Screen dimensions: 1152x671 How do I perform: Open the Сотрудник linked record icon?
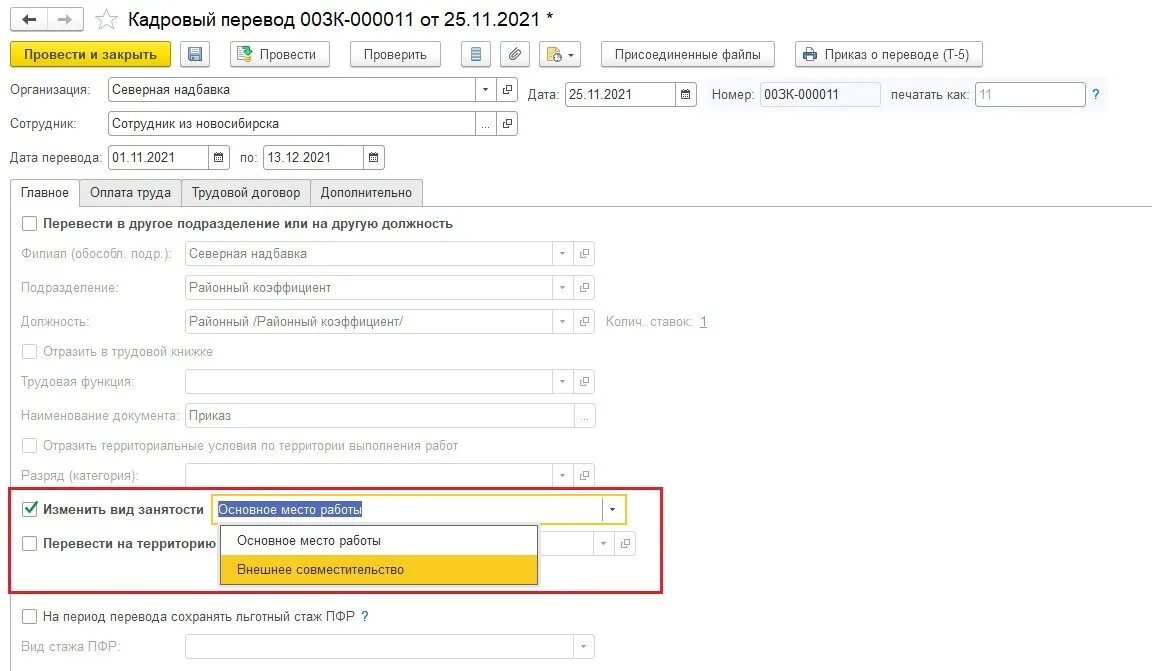(507, 123)
